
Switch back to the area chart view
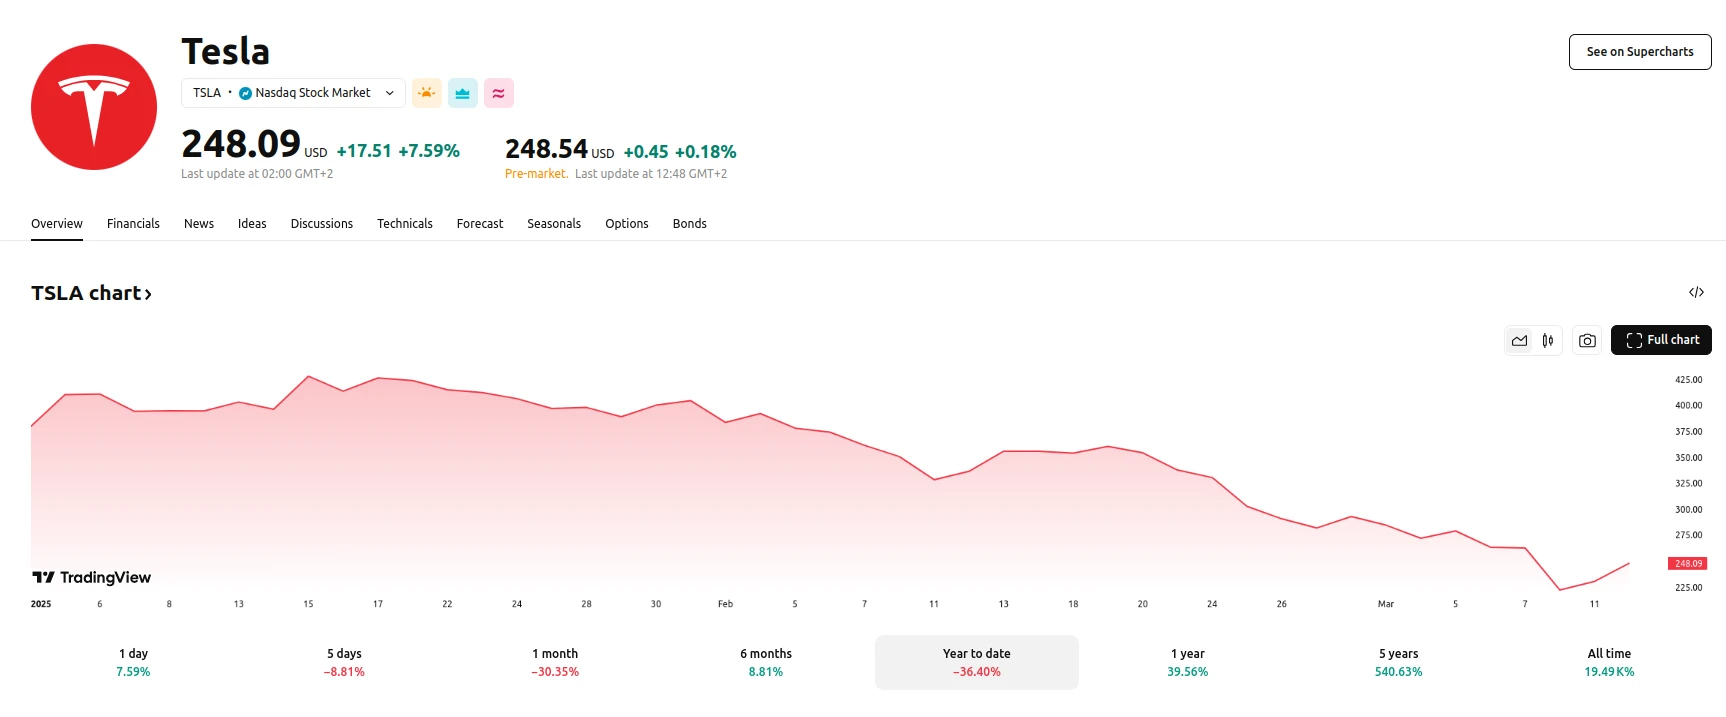(1518, 340)
